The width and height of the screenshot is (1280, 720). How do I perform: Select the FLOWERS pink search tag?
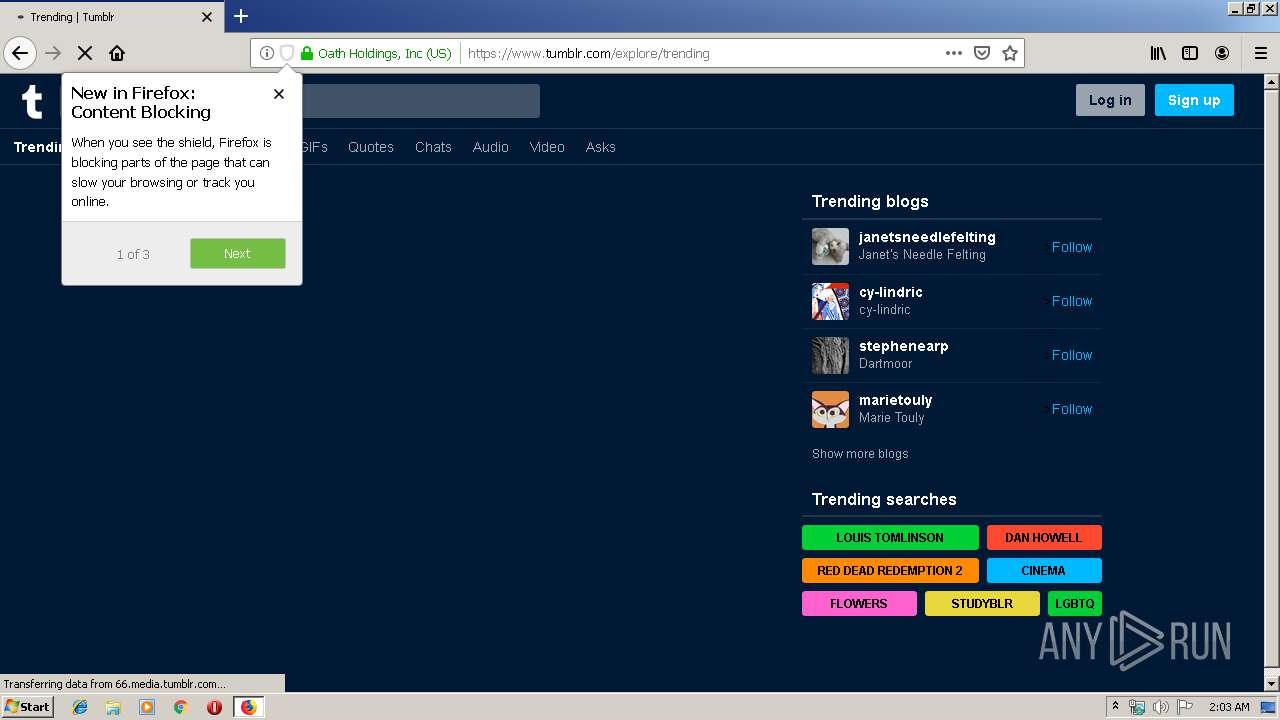click(x=859, y=603)
